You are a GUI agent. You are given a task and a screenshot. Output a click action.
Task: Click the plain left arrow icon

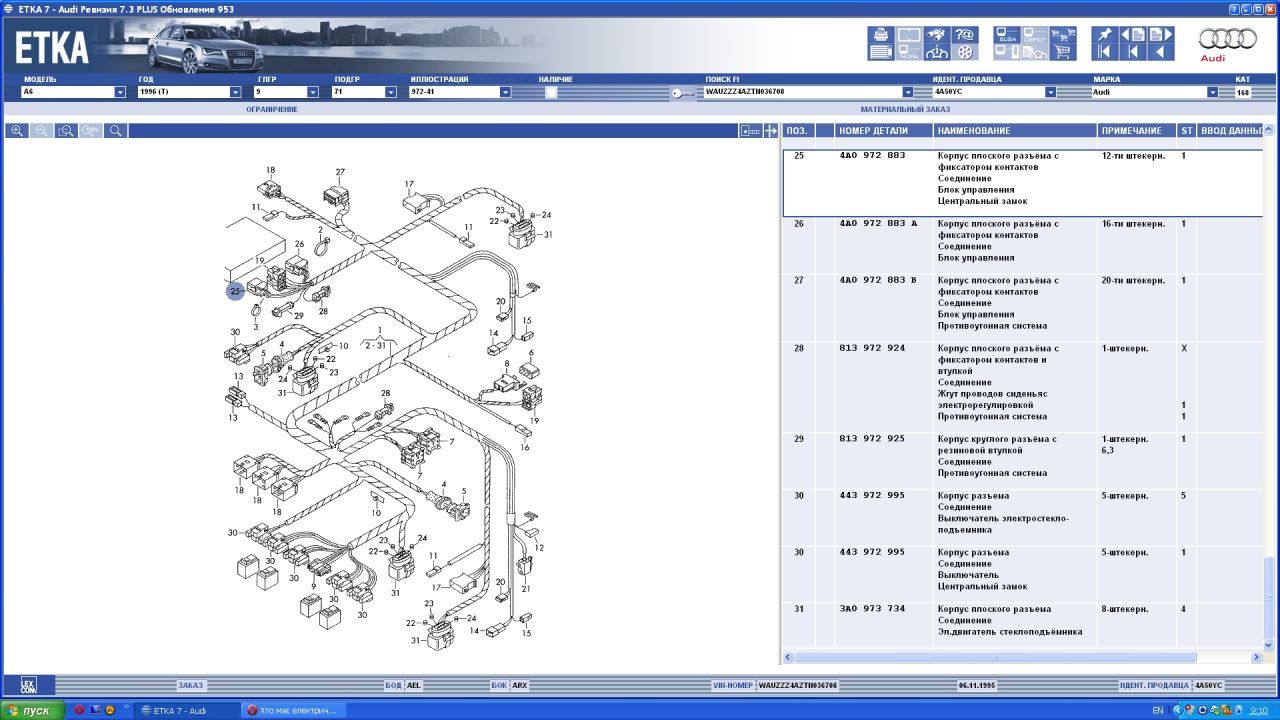(1161, 52)
